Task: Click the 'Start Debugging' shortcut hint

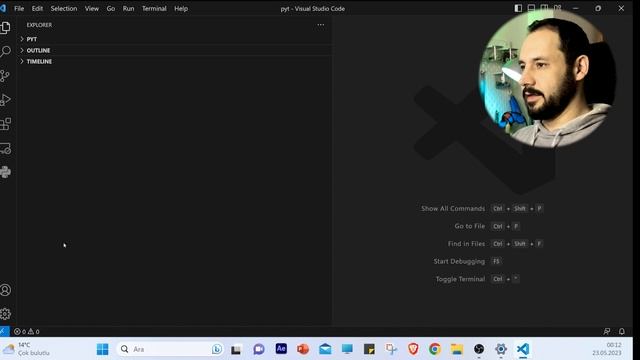Action: (467, 261)
